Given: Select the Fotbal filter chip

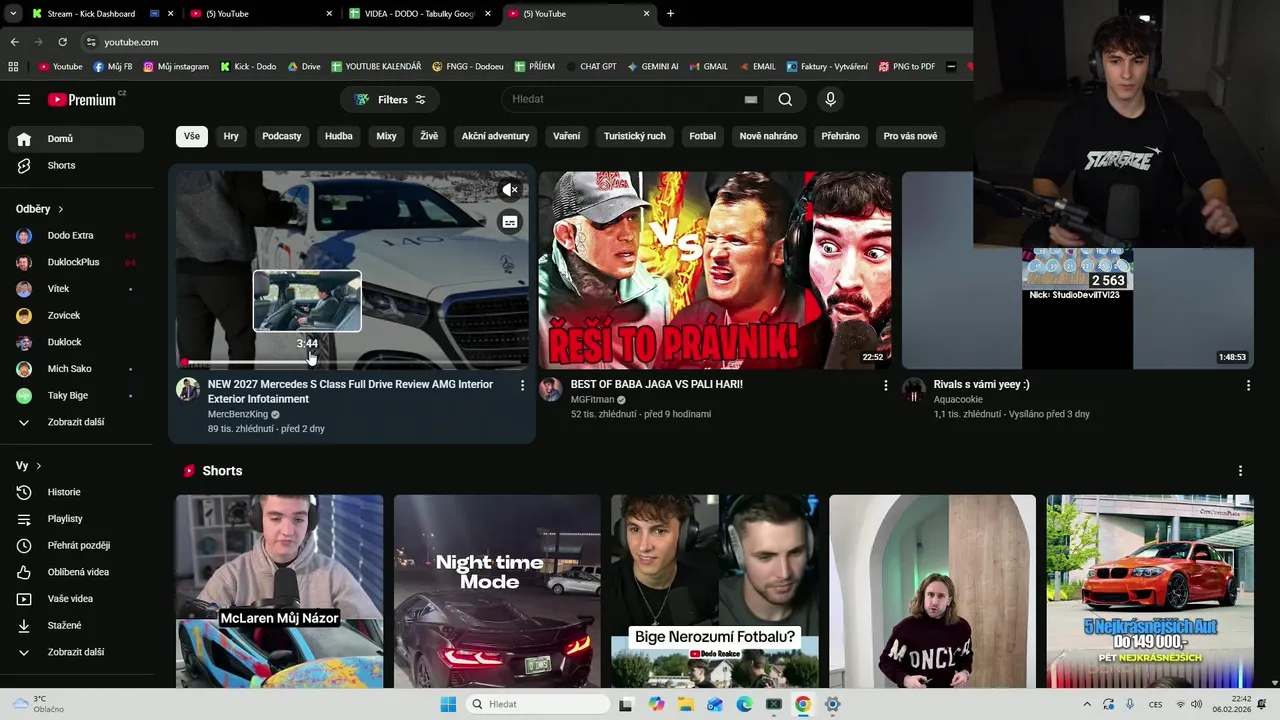Looking at the screenshot, I should tap(703, 136).
